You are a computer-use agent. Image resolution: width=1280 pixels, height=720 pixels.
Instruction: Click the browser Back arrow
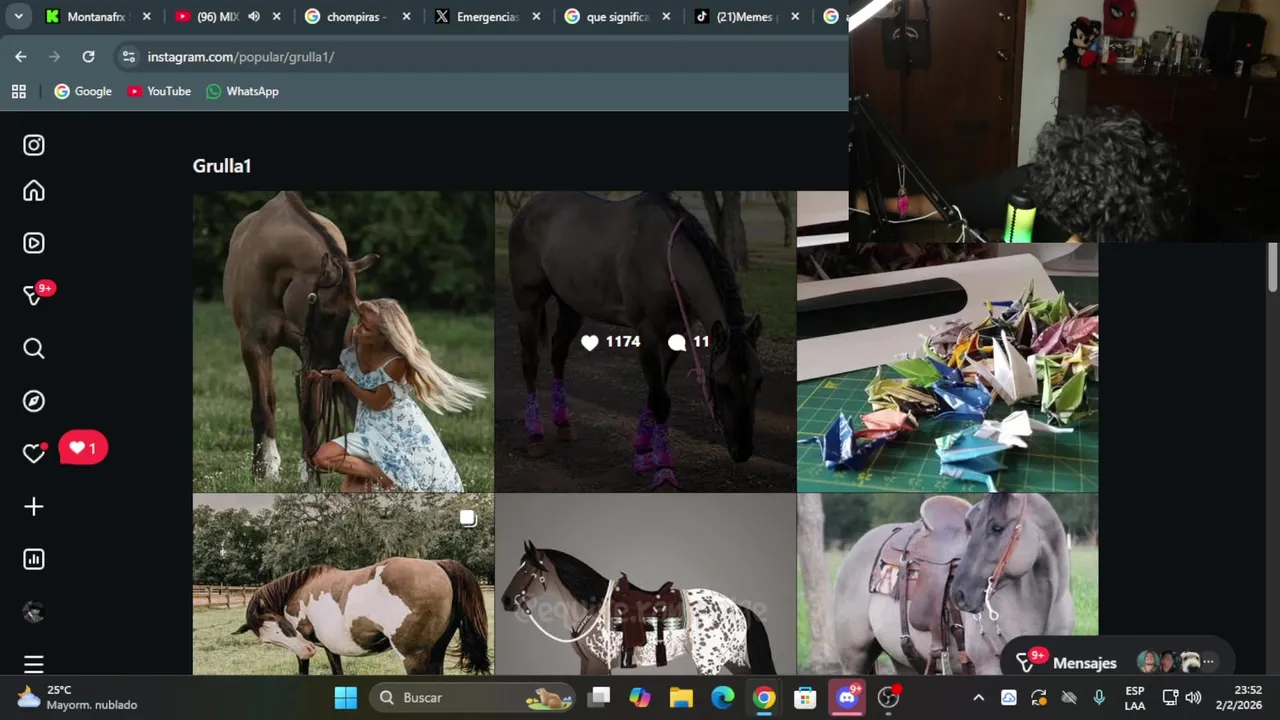(21, 57)
